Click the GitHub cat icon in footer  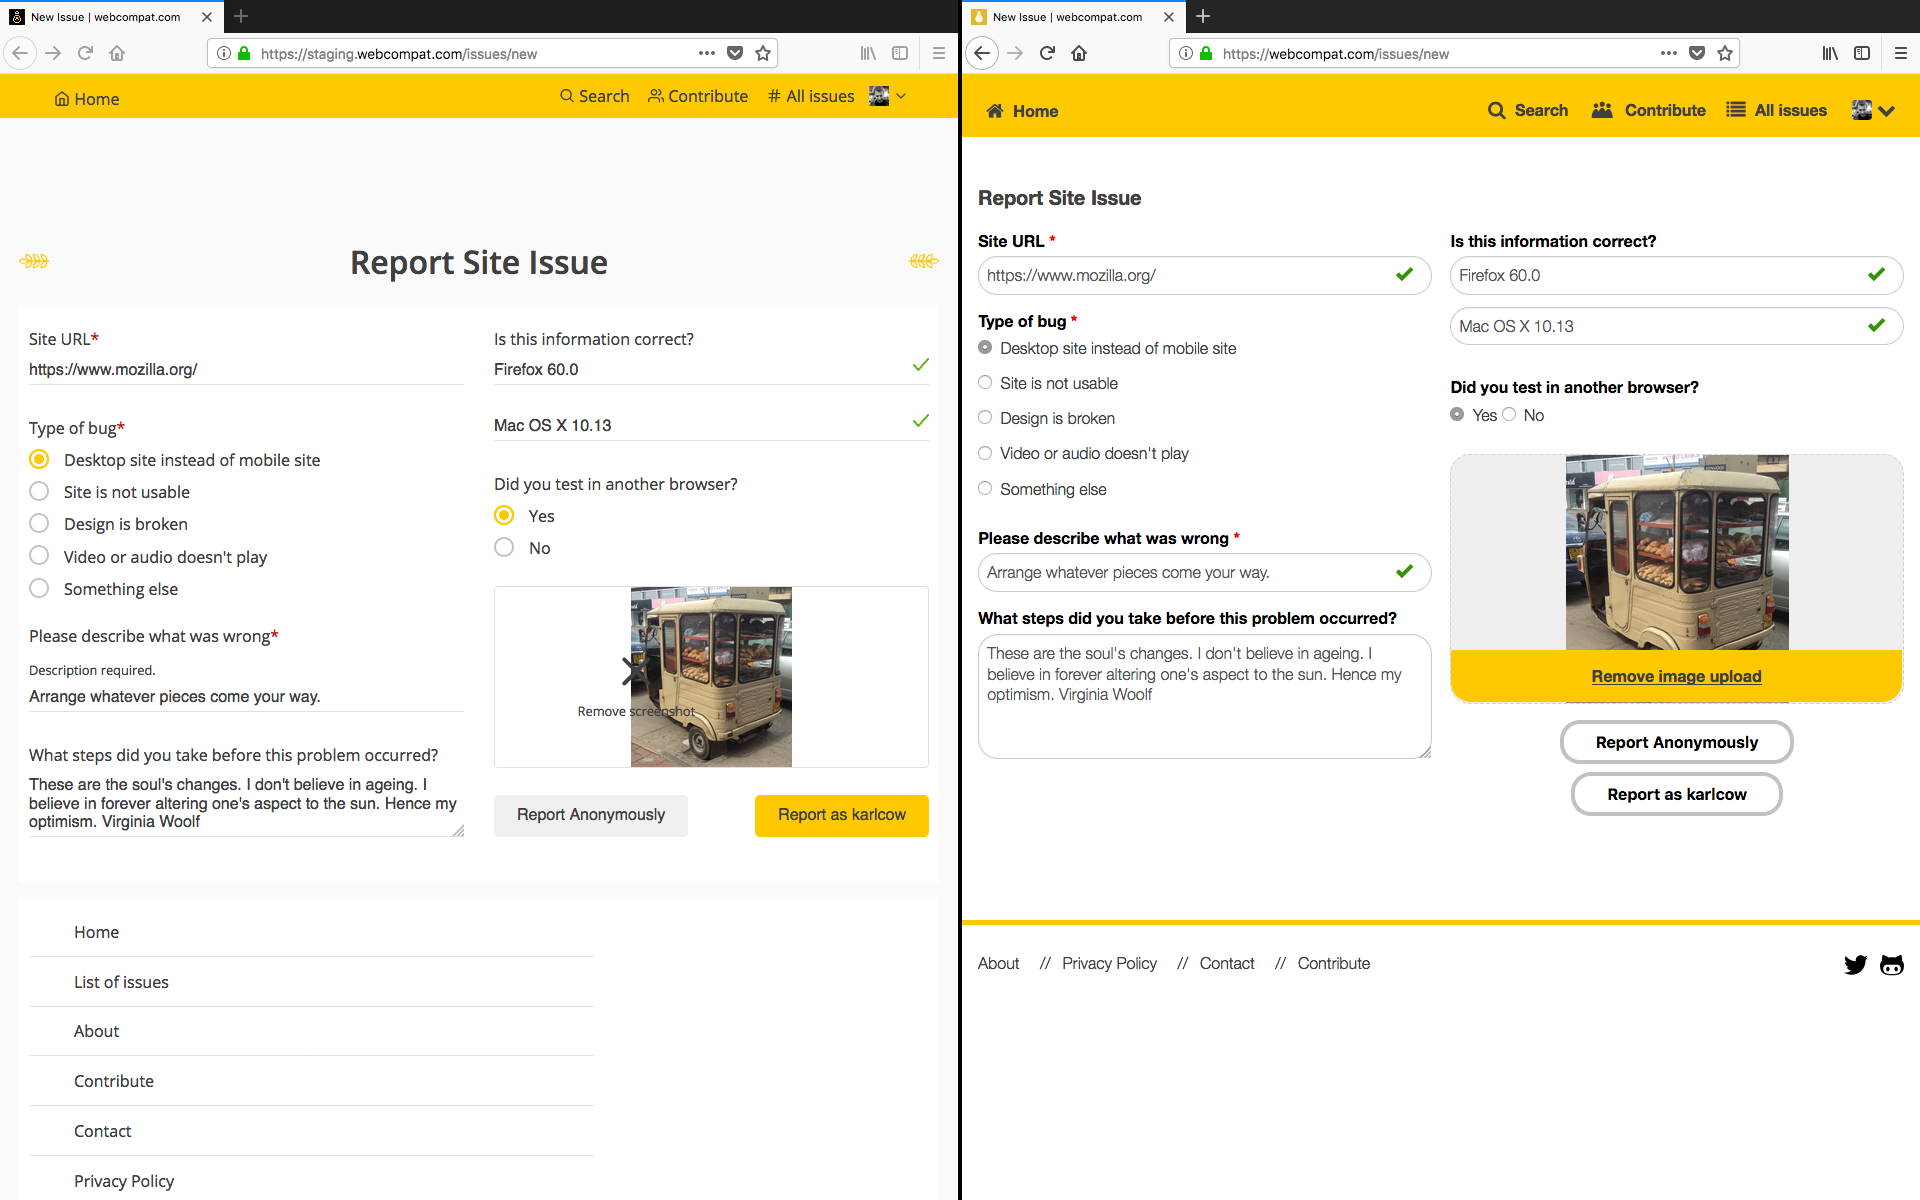[x=1891, y=964]
